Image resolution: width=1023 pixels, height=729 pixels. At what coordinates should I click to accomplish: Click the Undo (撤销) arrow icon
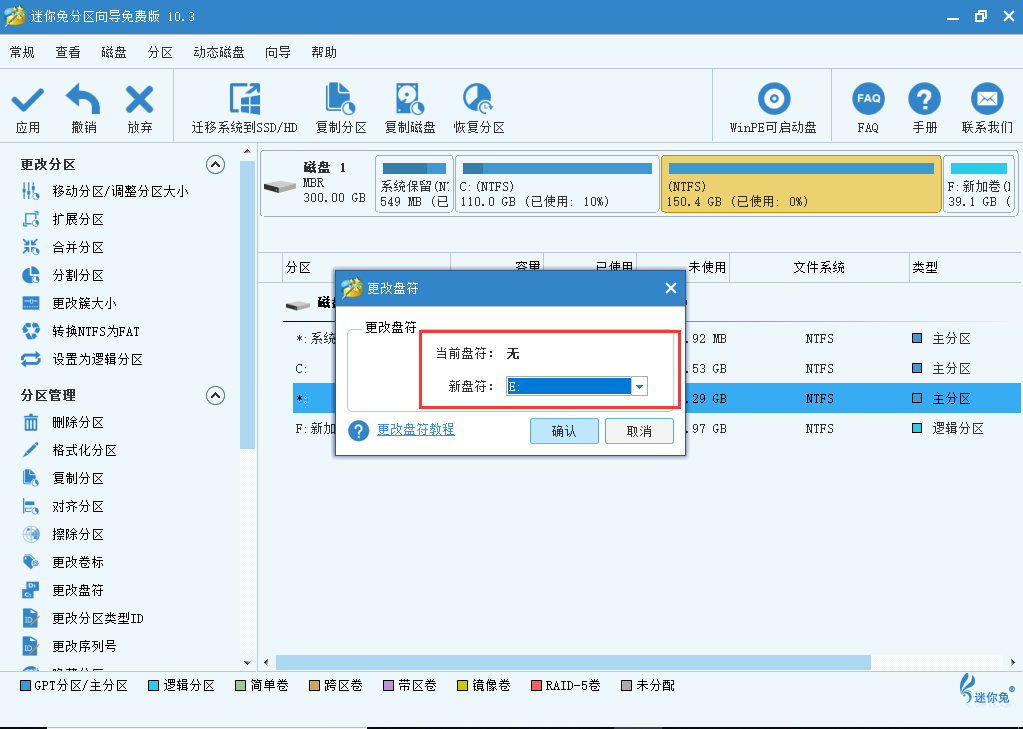click(x=84, y=100)
